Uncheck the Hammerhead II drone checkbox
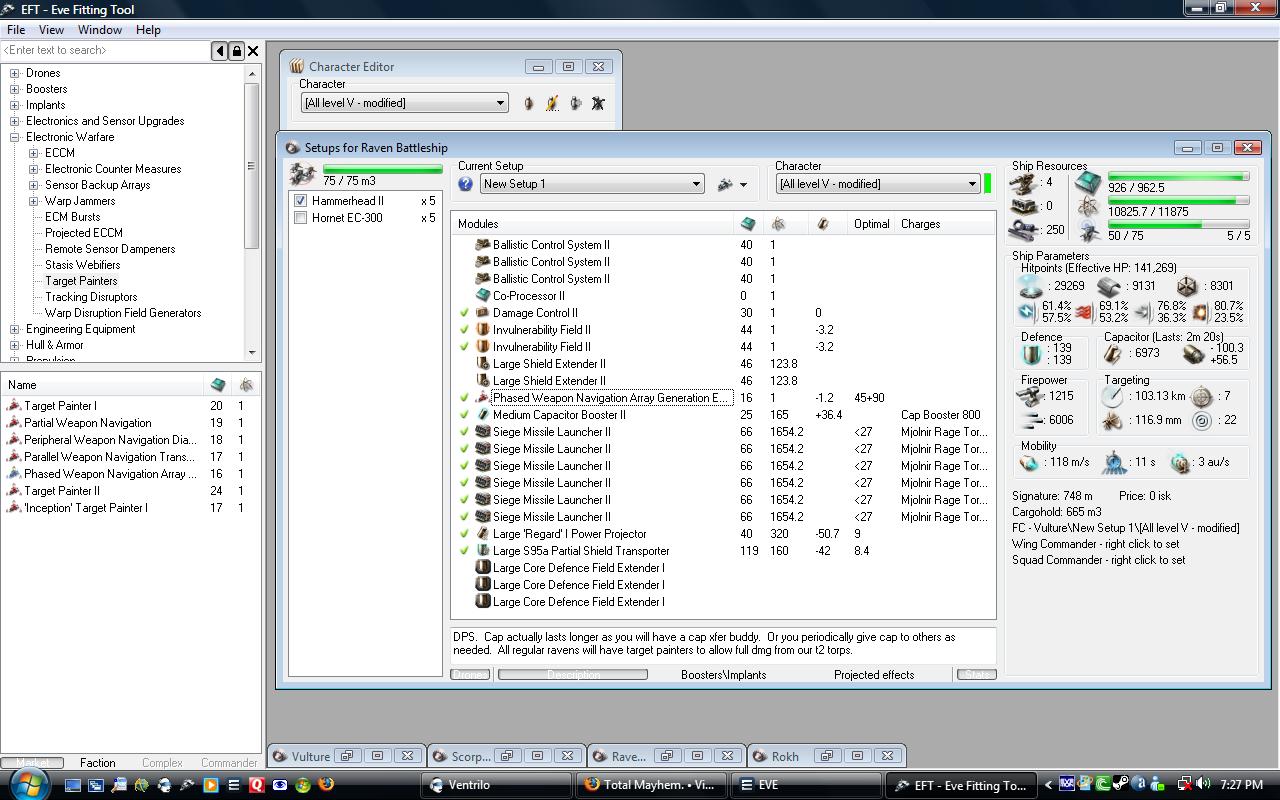 (x=300, y=201)
